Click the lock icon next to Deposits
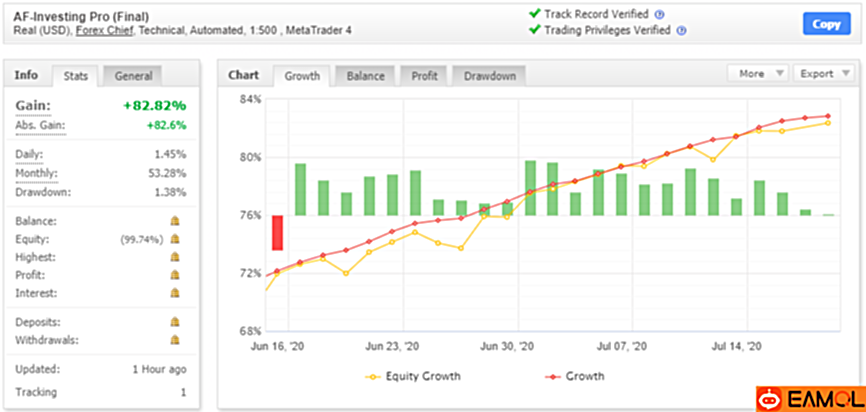This screenshot has width=866, height=412. pyautogui.click(x=174, y=321)
